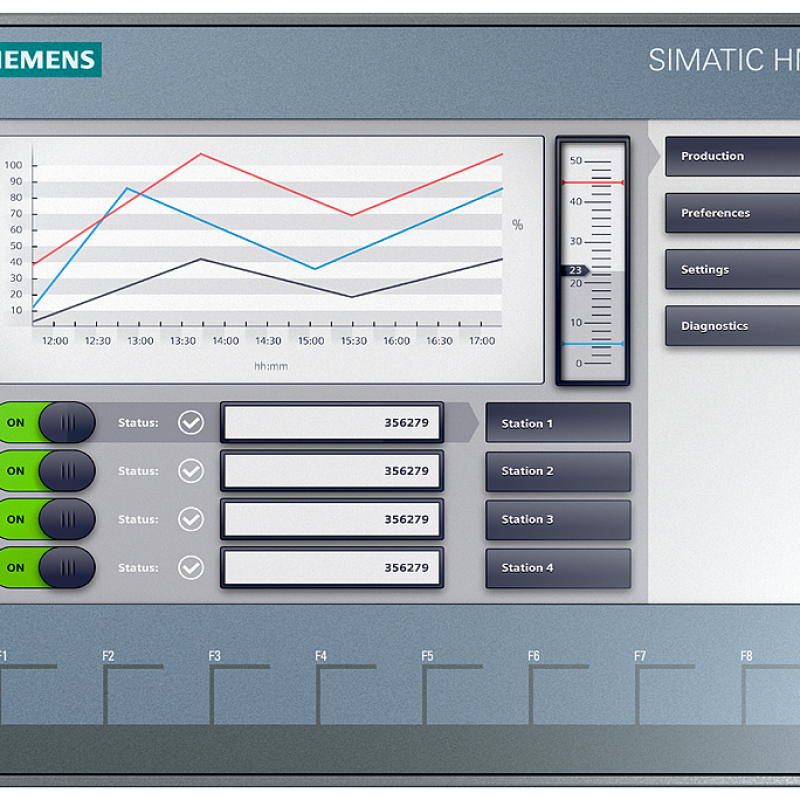Click the Status checkmark icon for Station 2
The image size is (800, 800).
click(x=191, y=471)
